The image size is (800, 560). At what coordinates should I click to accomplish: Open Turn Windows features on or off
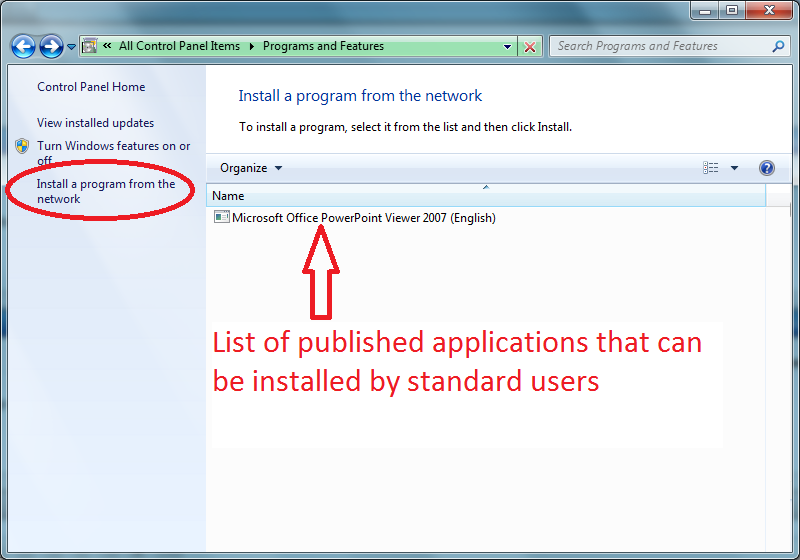[x=113, y=152]
